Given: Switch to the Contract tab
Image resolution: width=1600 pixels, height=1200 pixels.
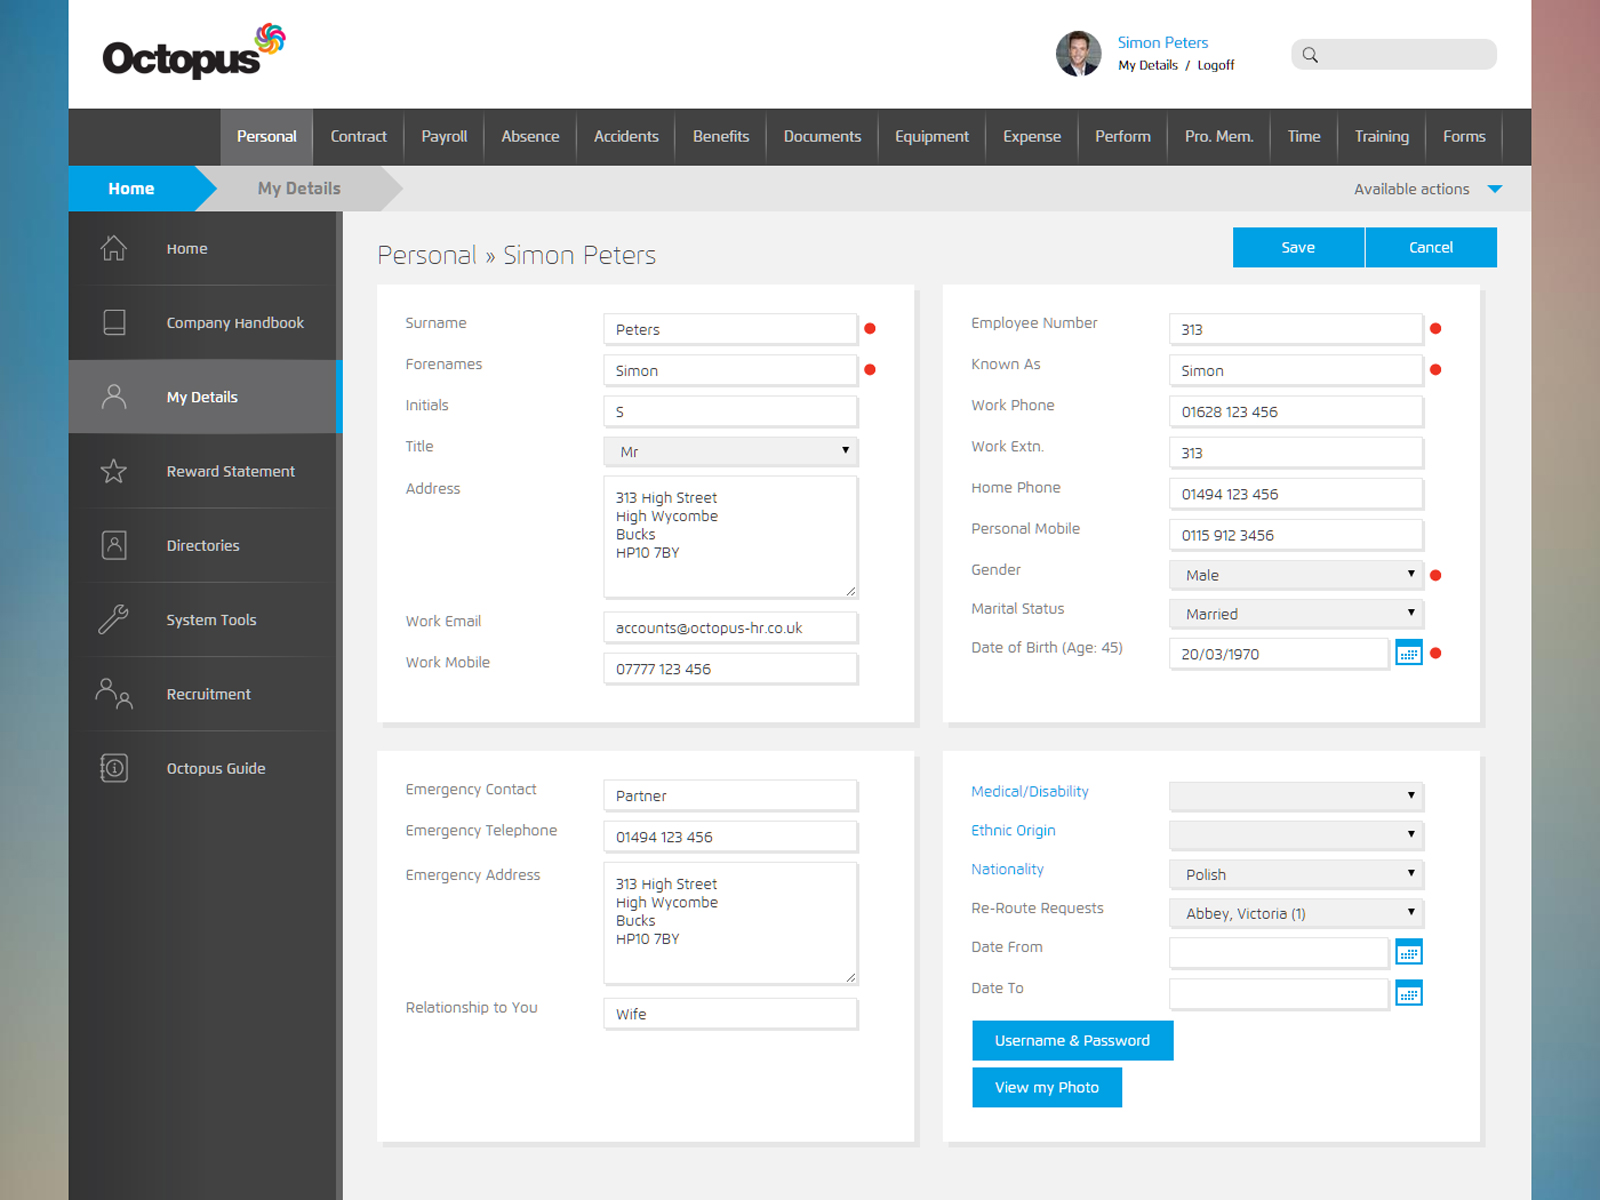Looking at the screenshot, I should tap(358, 137).
